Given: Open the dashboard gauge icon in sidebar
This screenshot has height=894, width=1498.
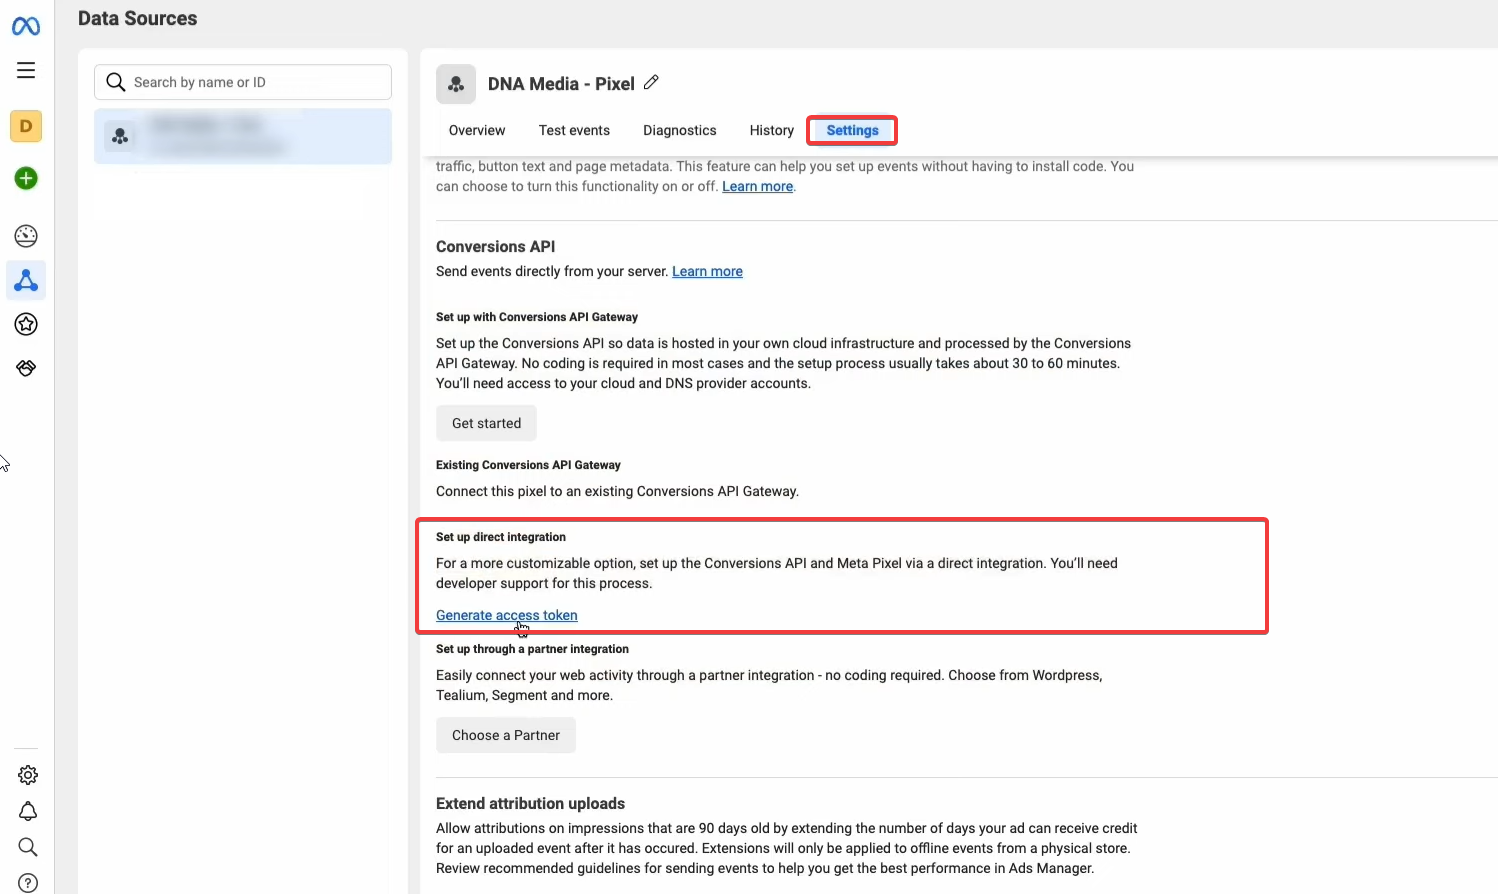Looking at the screenshot, I should pyautogui.click(x=26, y=236).
